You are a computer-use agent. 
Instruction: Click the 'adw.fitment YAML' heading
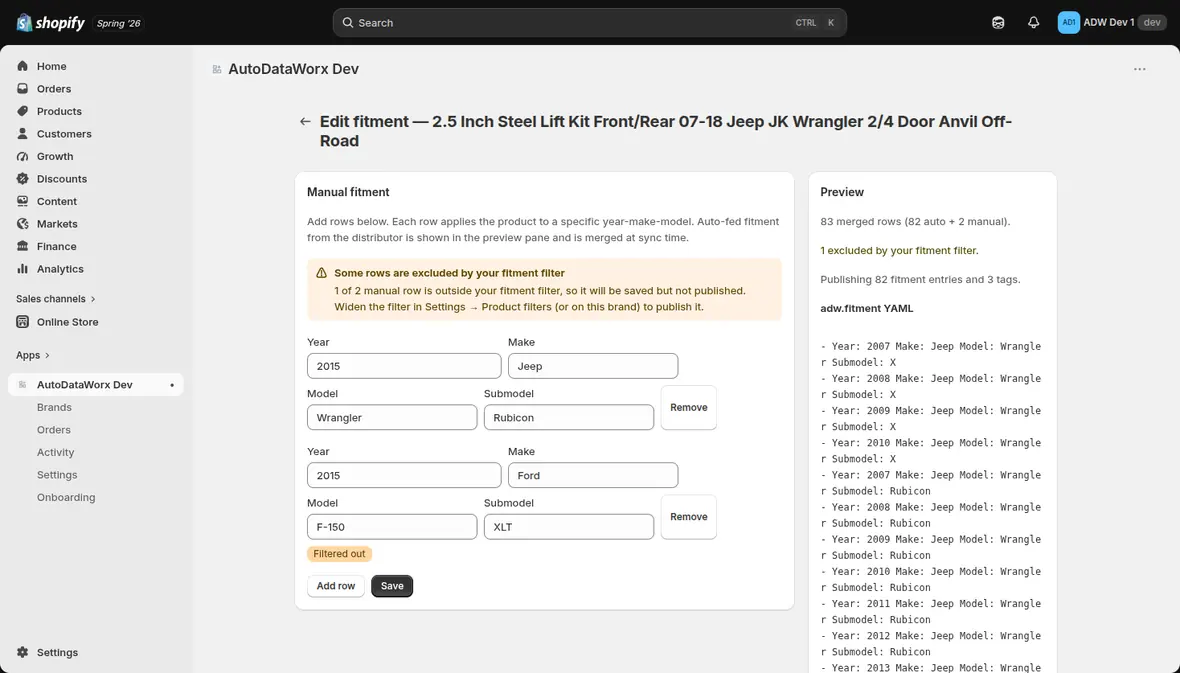[x=866, y=309]
